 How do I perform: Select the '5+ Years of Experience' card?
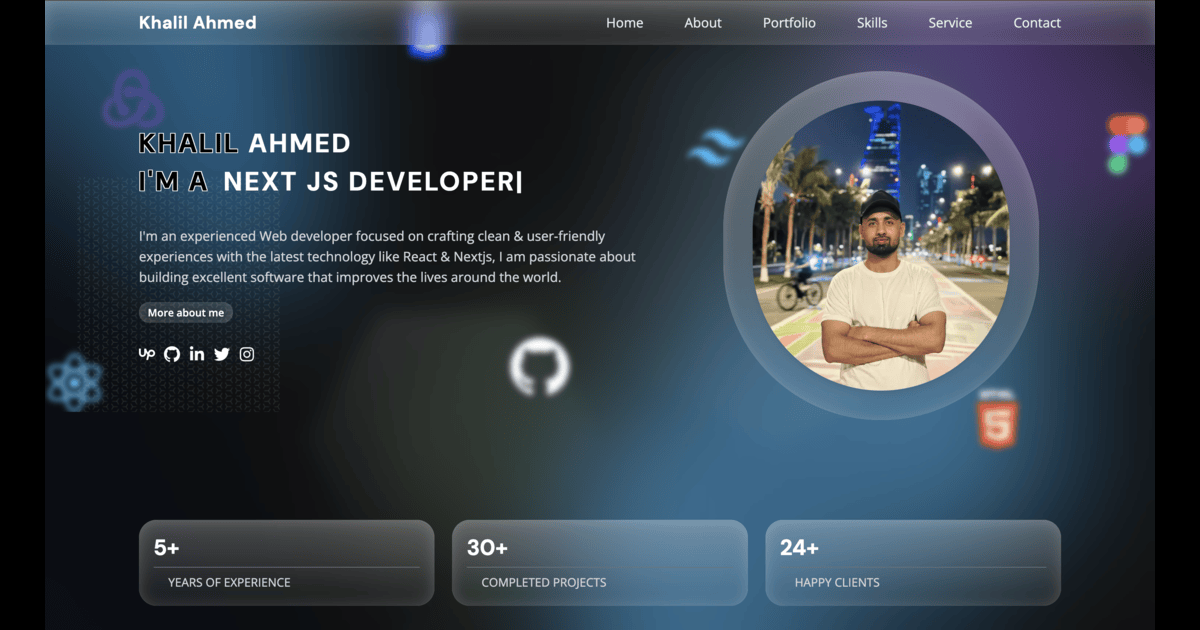pos(286,562)
